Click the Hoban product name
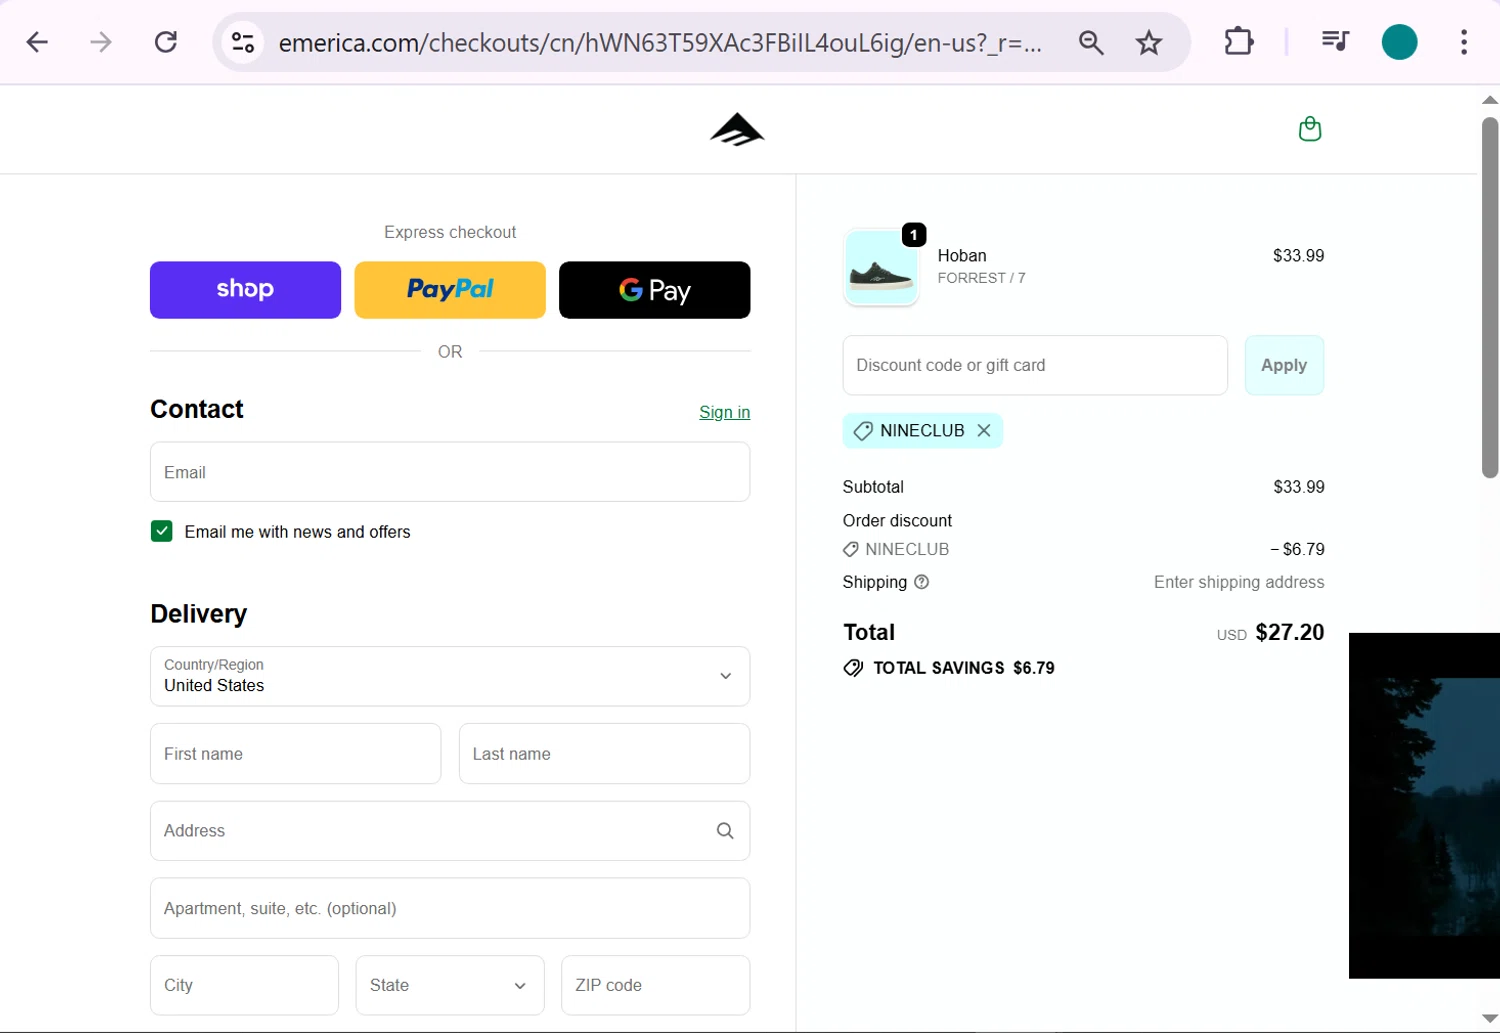 962,256
